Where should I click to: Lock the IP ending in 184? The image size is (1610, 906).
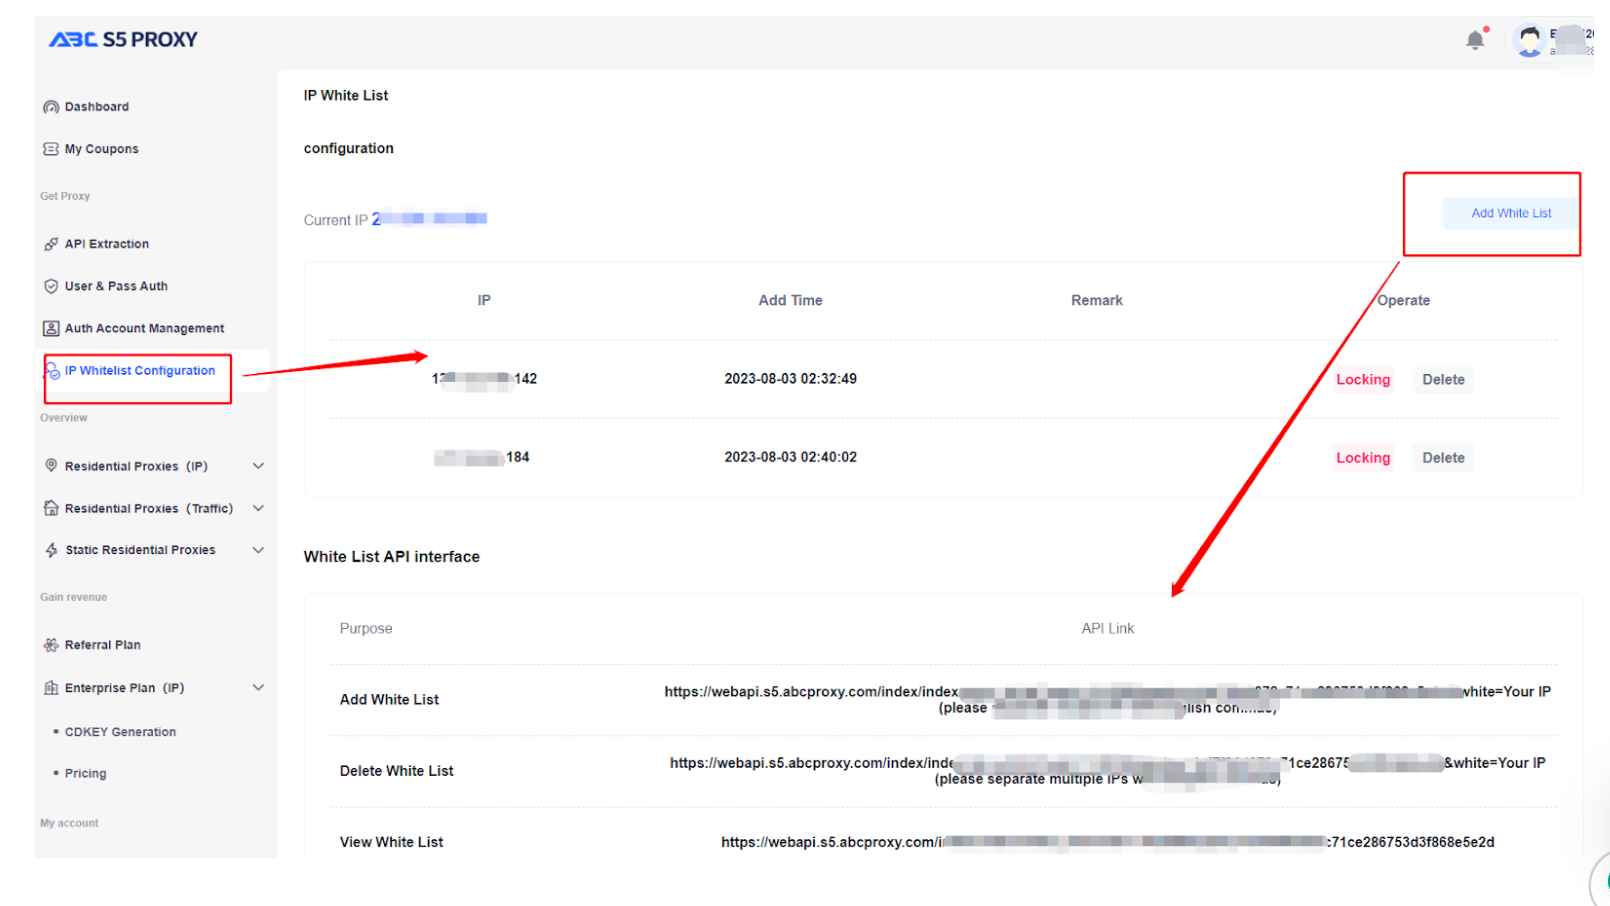coord(1363,458)
